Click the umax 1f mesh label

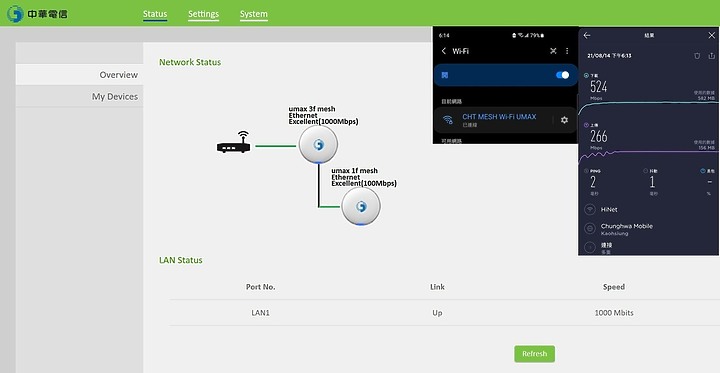tap(354, 170)
